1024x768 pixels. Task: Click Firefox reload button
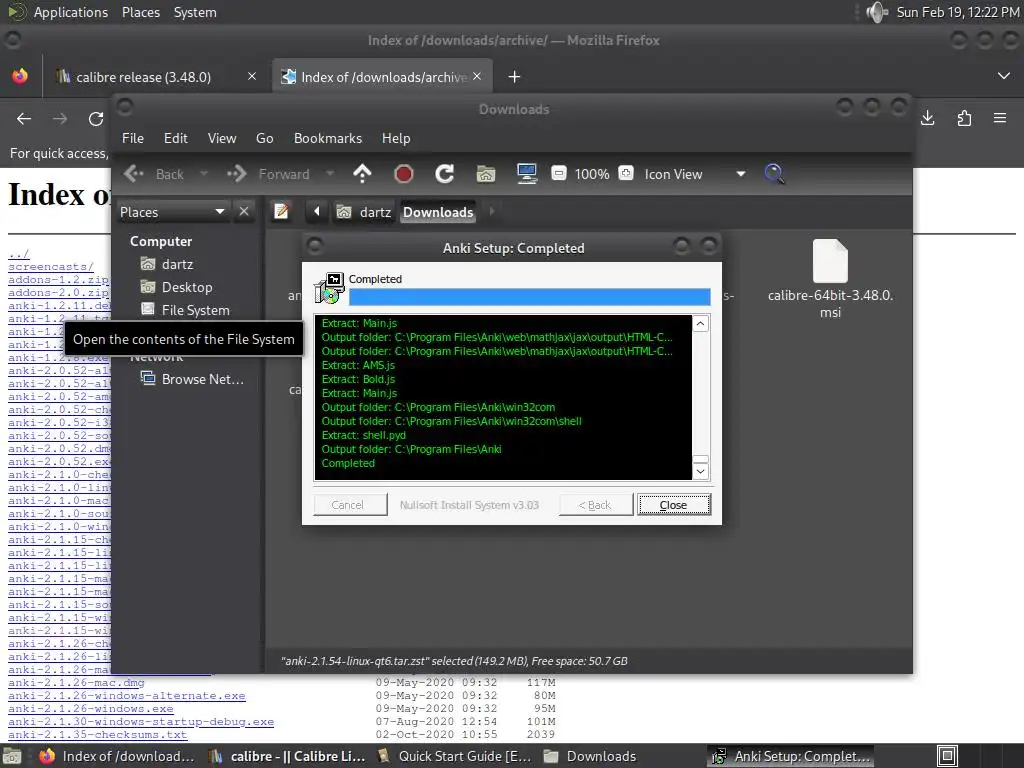point(96,119)
